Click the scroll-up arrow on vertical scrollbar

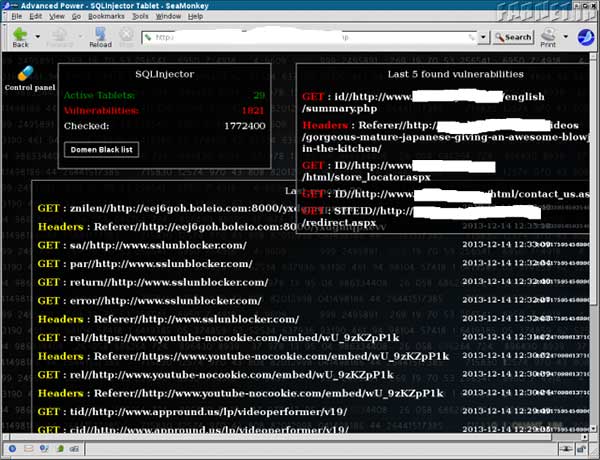tap(593, 57)
